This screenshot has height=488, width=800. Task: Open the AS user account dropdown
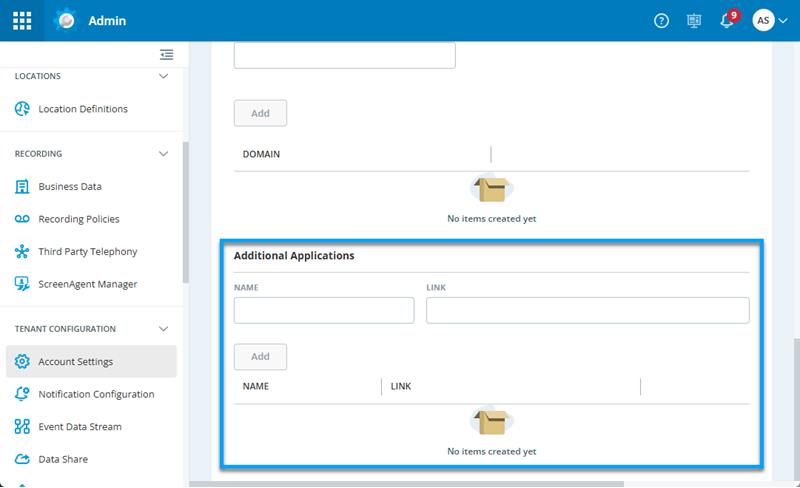coord(769,21)
